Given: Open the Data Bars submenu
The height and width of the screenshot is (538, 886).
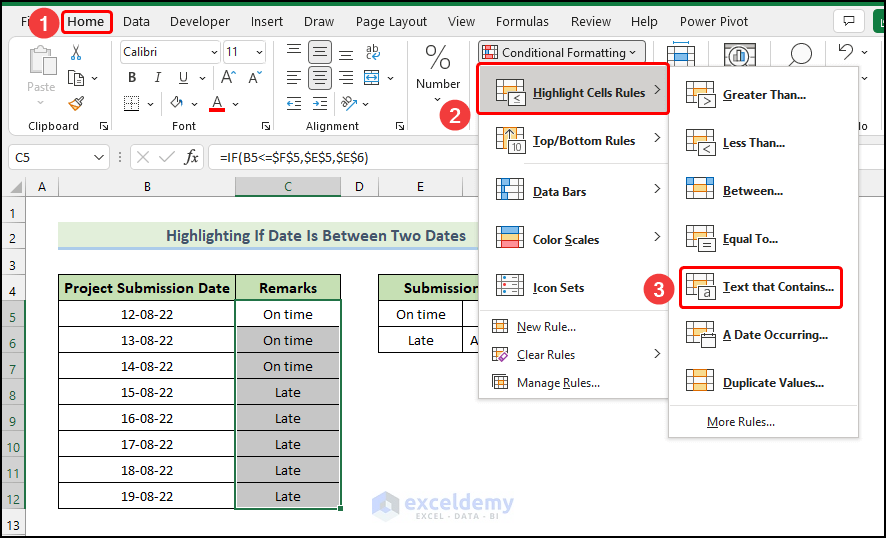Looking at the screenshot, I should point(573,190).
